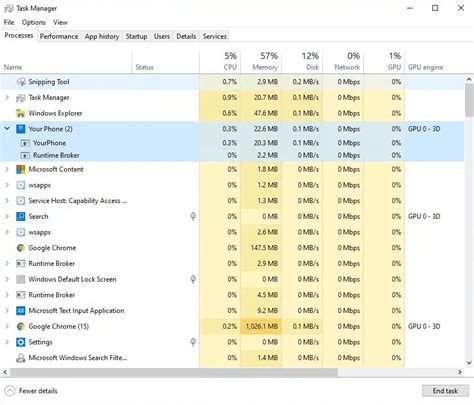Click the Search process magnifier icon
The height and width of the screenshot is (405, 474).
pyautogui.click(x=21, y=216)
